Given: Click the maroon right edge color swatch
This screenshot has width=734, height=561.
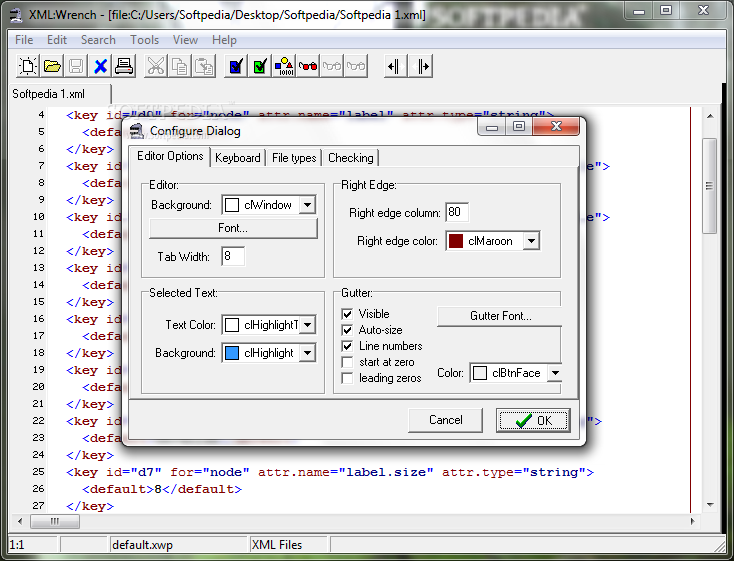Looking at the screenshot, I should click(456, 241).
